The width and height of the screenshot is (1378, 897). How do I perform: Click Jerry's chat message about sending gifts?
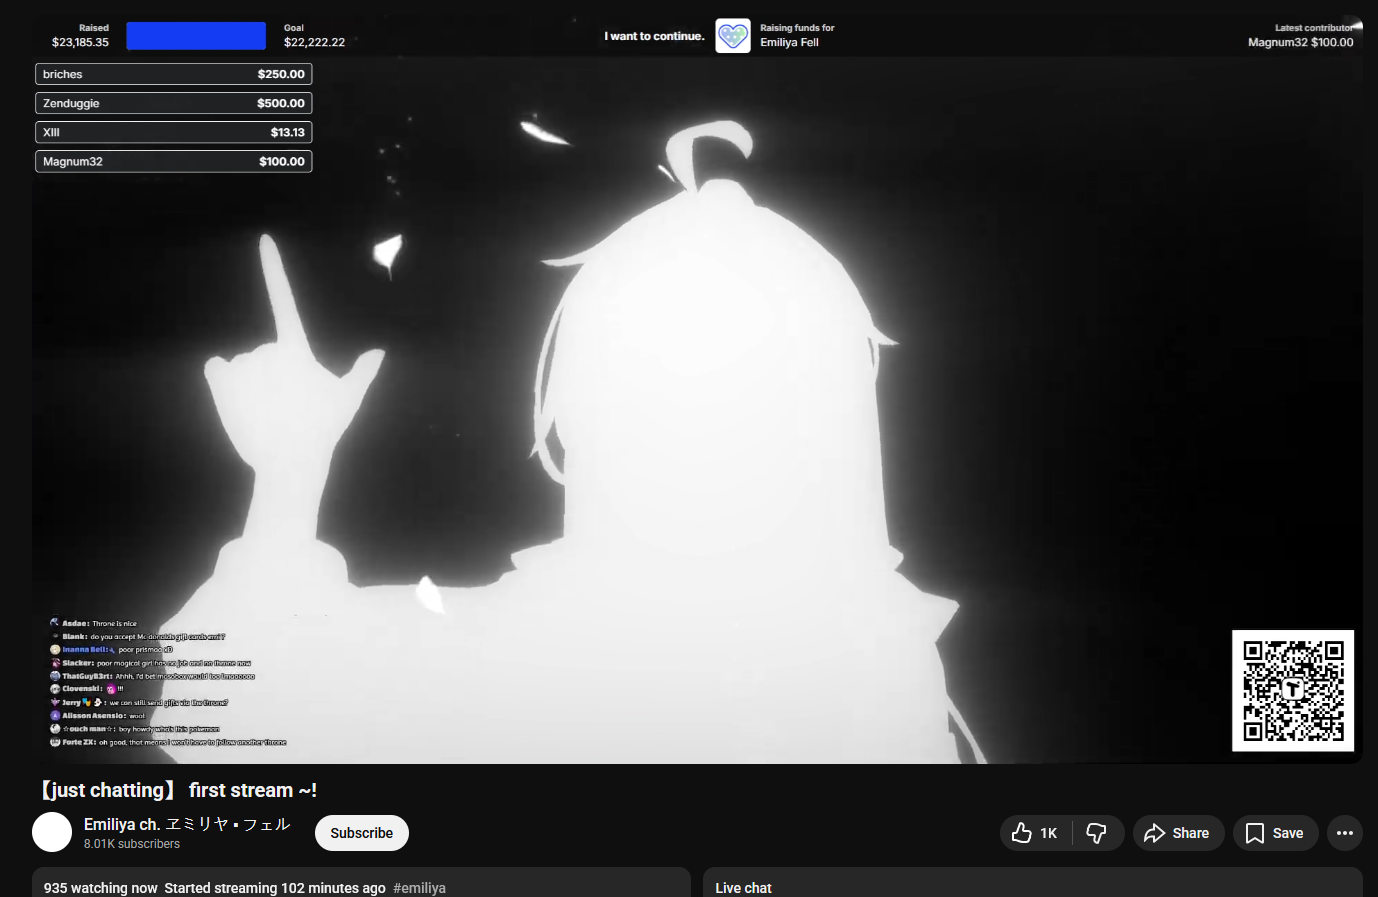139,702
